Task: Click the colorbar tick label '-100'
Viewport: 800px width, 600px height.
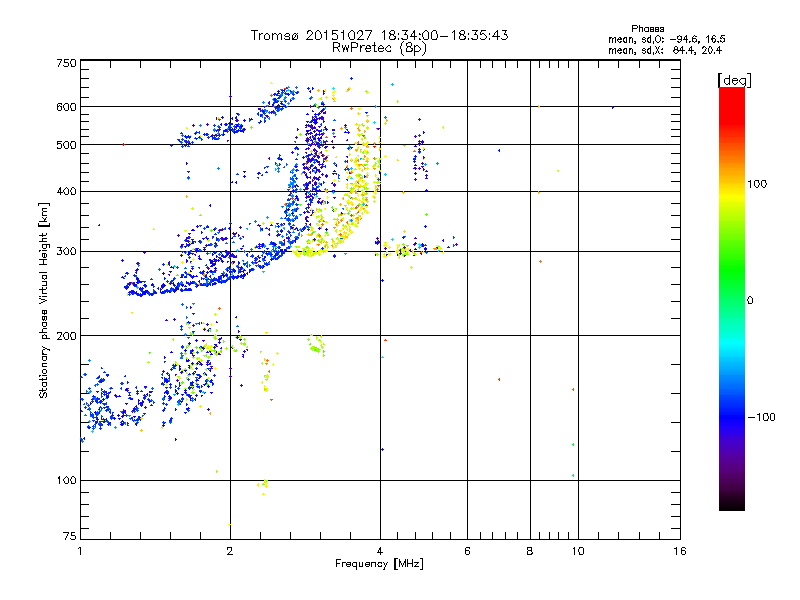Action: point(761,417)
